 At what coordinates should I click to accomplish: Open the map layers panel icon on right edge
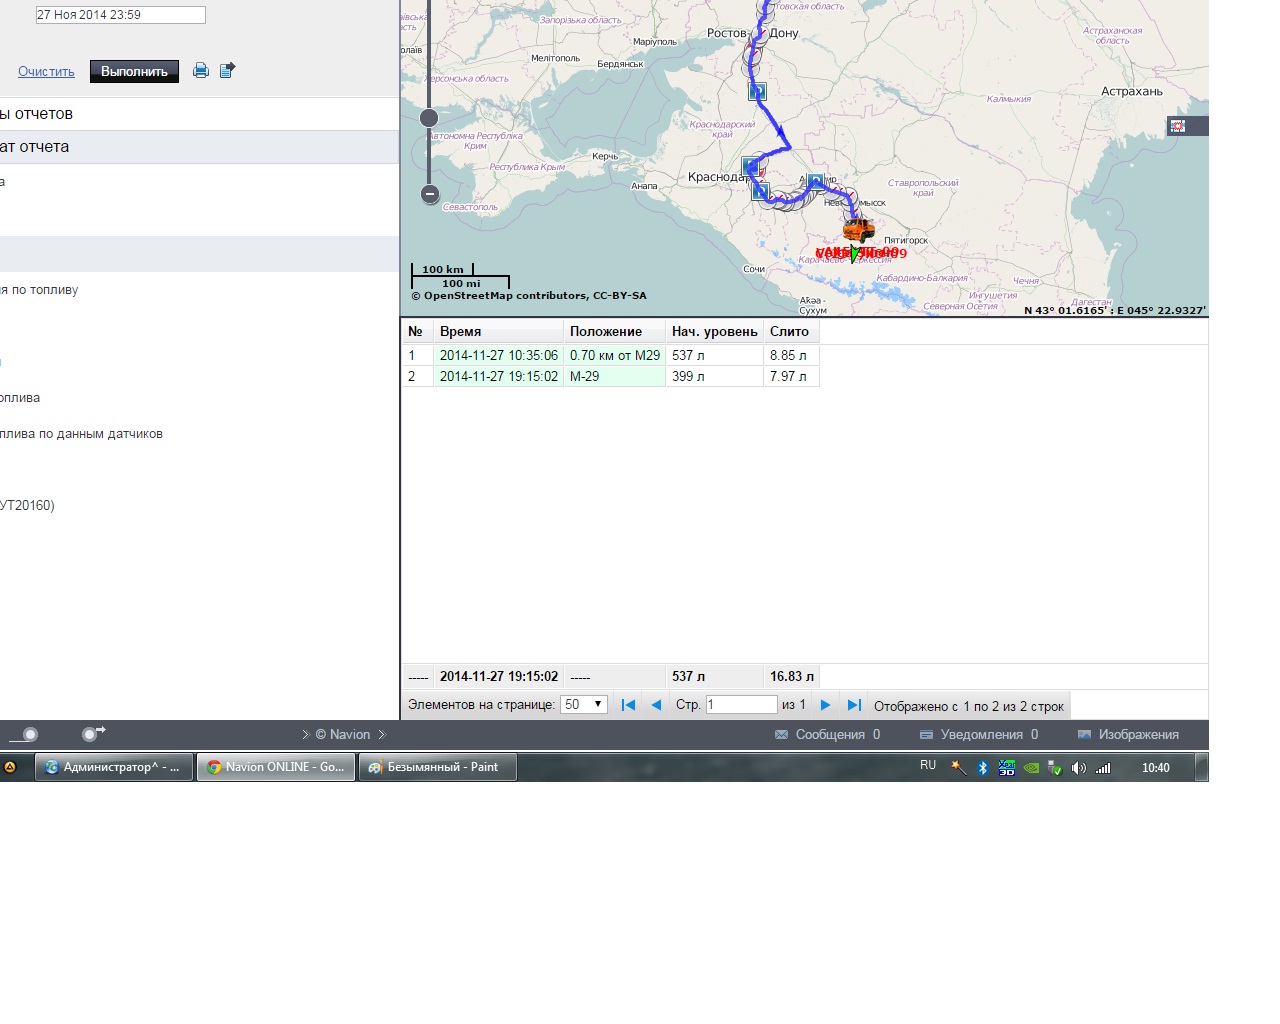pos(1178,126)
